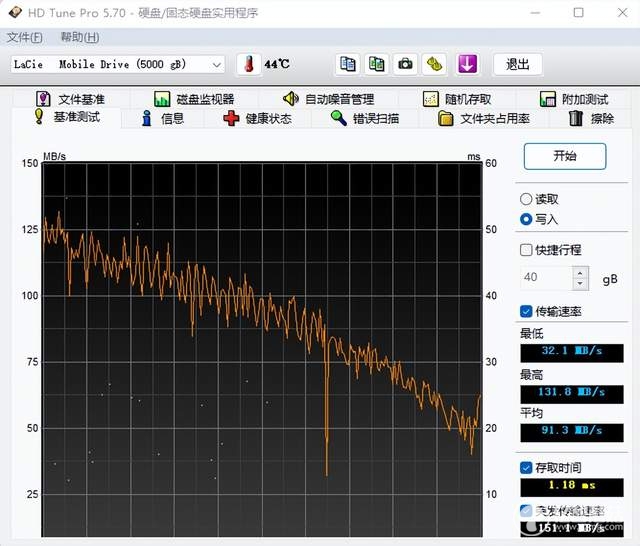This screenshot has height=546, width=640.
Task: Click the copy screenshot to clipboard icon
Action: 376,64
